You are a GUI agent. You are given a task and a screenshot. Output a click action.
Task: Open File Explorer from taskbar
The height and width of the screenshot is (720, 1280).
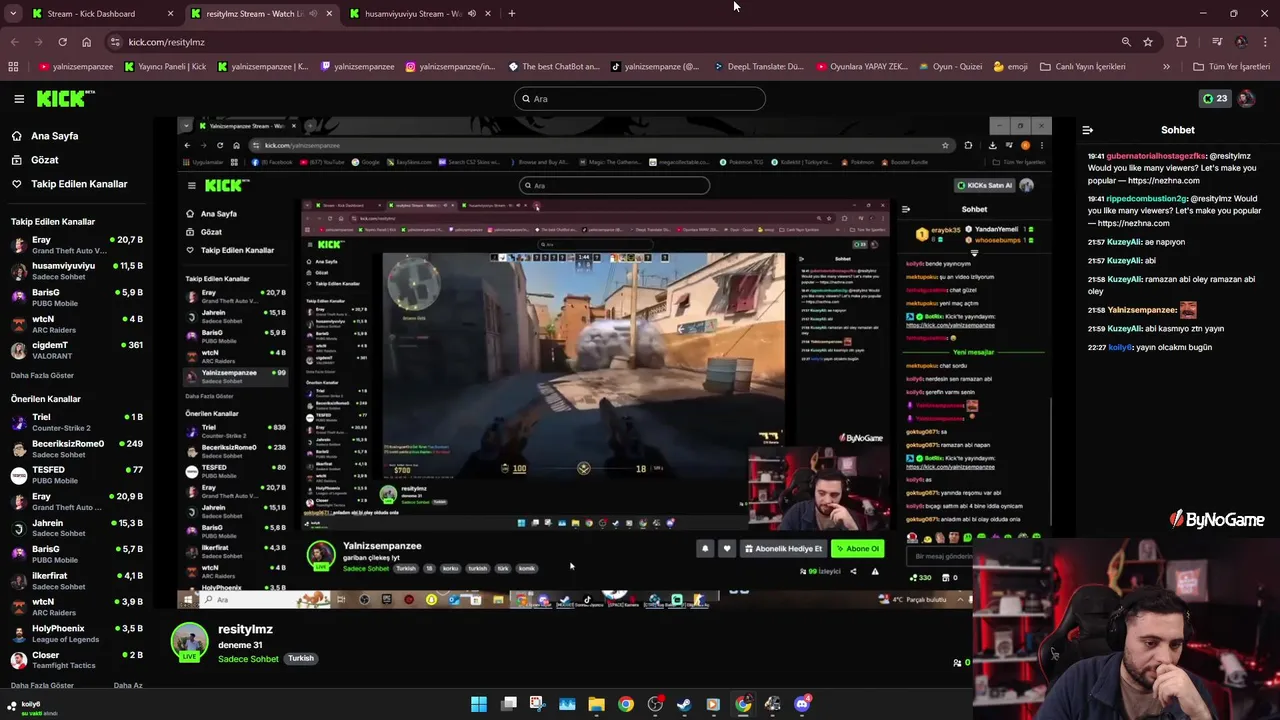click(x=596, y=704)
